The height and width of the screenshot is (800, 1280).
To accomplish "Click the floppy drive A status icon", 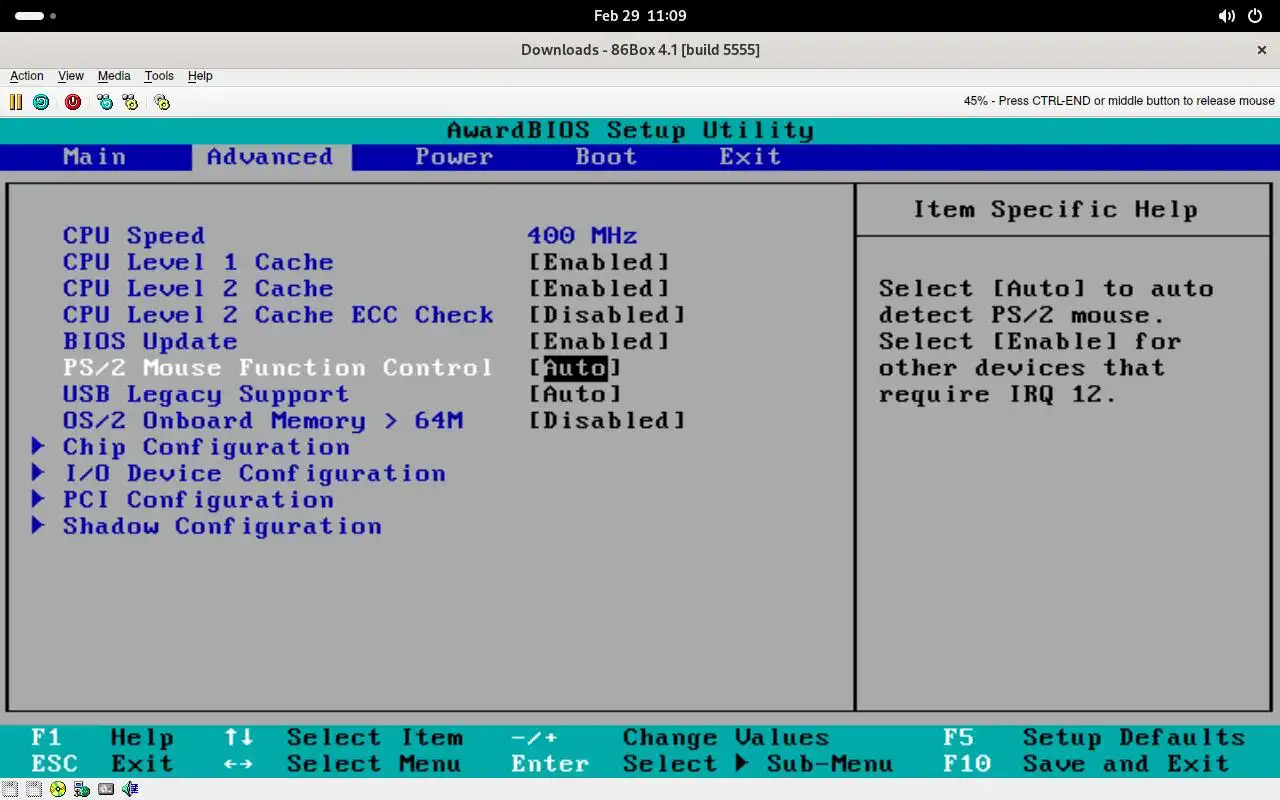I will tap(10, 789).
